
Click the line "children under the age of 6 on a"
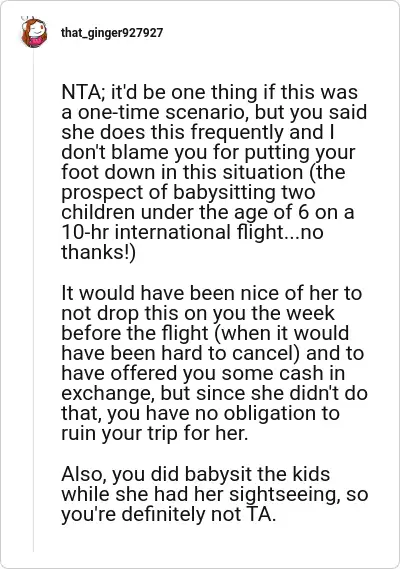(207, 212)
